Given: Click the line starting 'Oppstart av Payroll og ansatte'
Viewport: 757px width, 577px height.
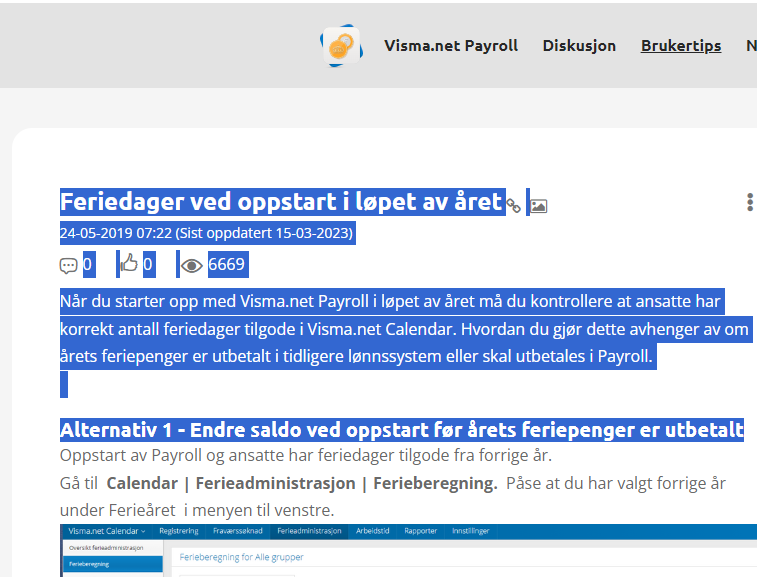Looking at the screenshot, I should pyautogui.click(x=306, y=455).
